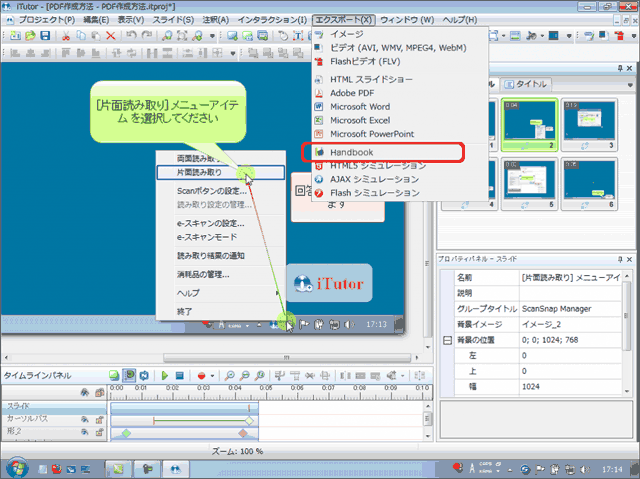640x479 pixels.
Task: Click the Windows Start button
Action: tap(18, 466)
